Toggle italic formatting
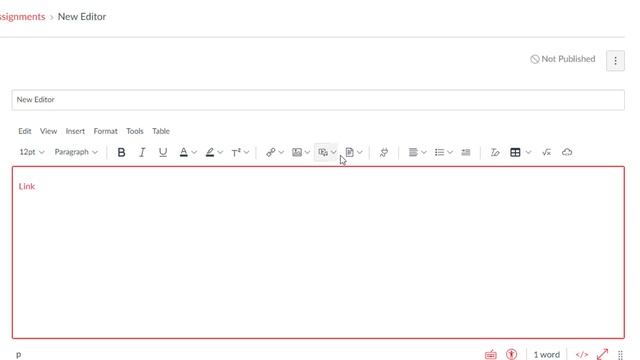 coord(142,152)
